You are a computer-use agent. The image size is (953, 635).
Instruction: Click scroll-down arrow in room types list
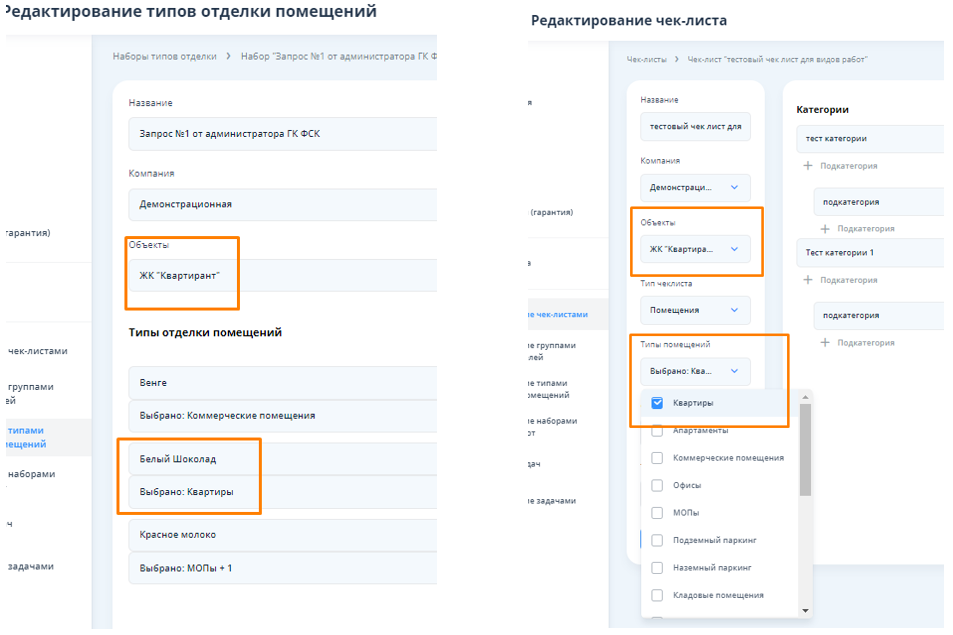coord(805,610)
